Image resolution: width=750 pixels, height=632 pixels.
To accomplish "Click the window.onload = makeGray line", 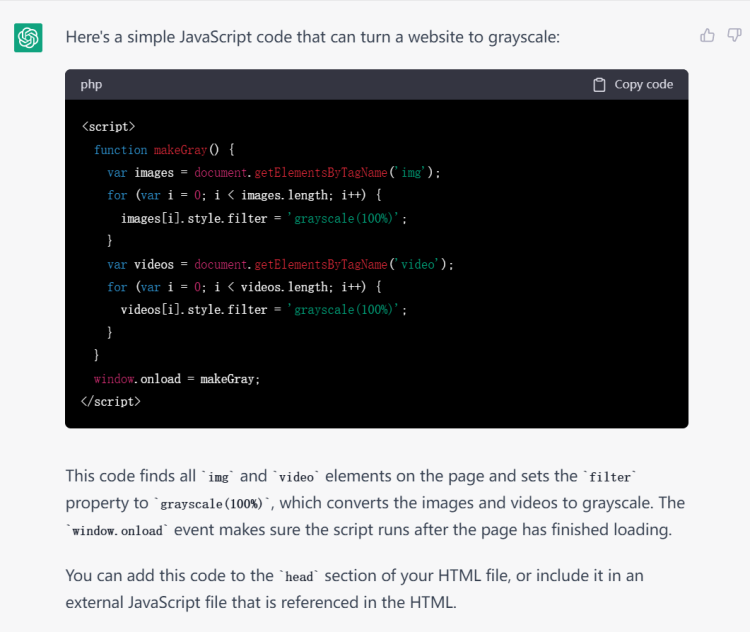I will click(176, 379).
